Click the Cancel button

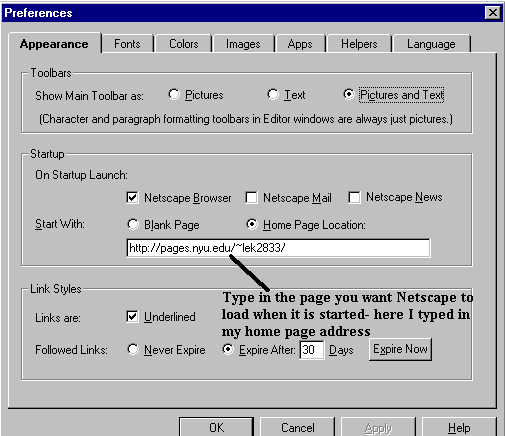[x=298, y=427]
